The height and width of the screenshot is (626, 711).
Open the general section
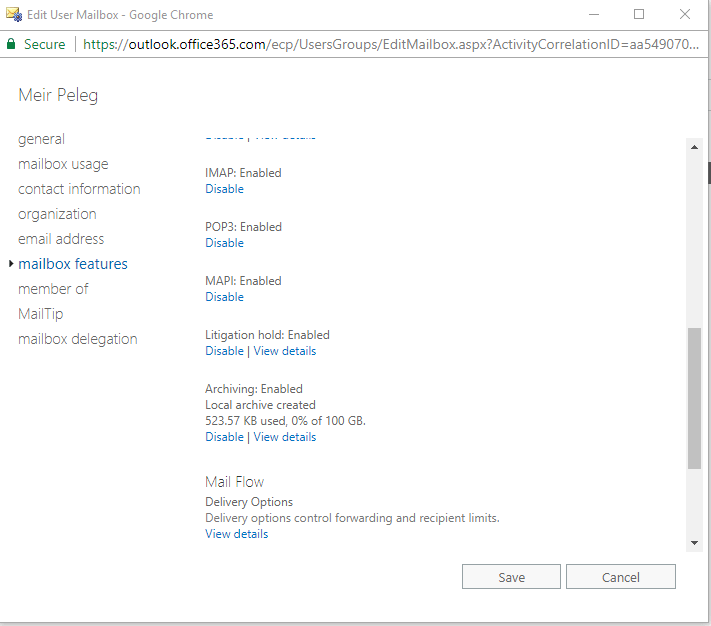tap(41, 139)
